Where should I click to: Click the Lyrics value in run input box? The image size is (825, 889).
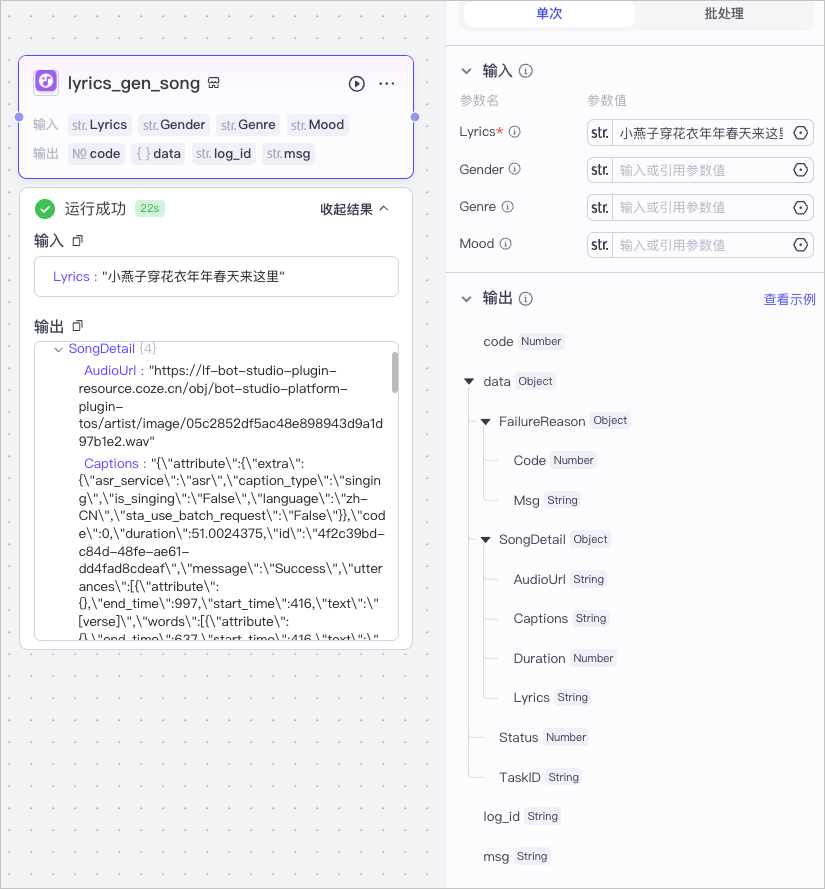click(193, 277)
